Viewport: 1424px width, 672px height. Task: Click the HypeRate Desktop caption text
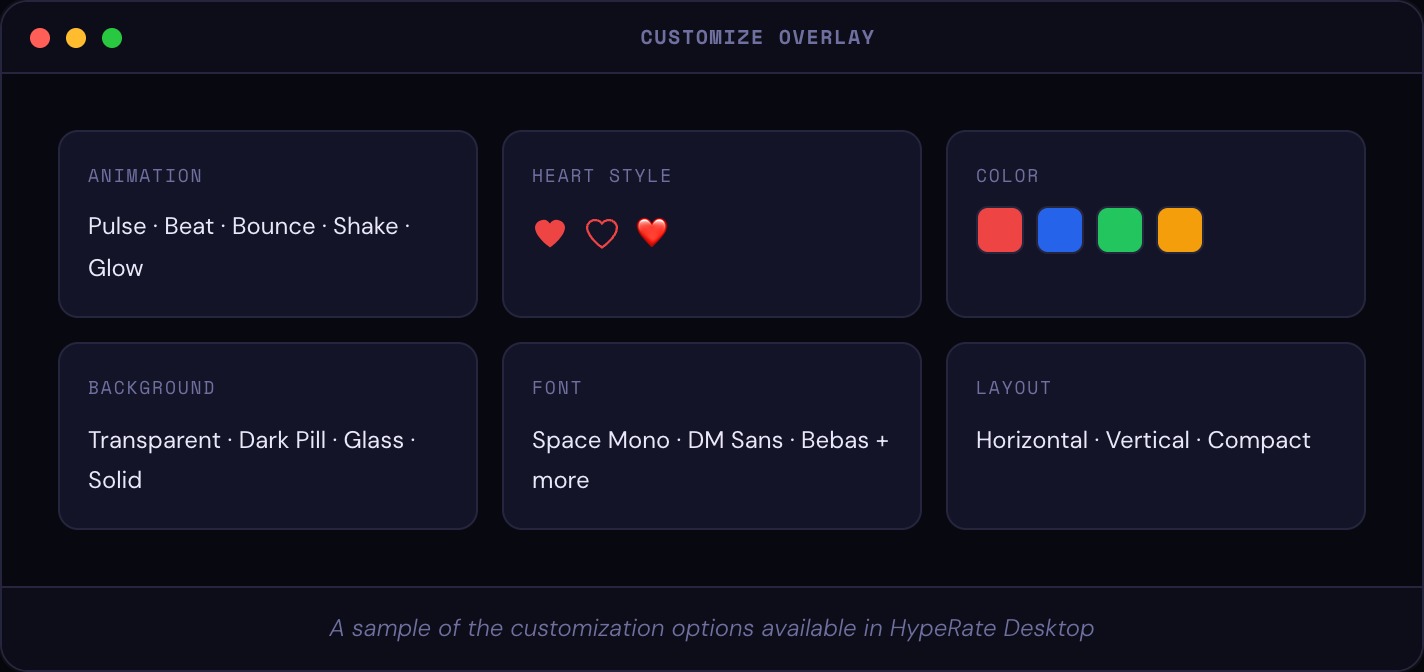(x=711, y=628)
